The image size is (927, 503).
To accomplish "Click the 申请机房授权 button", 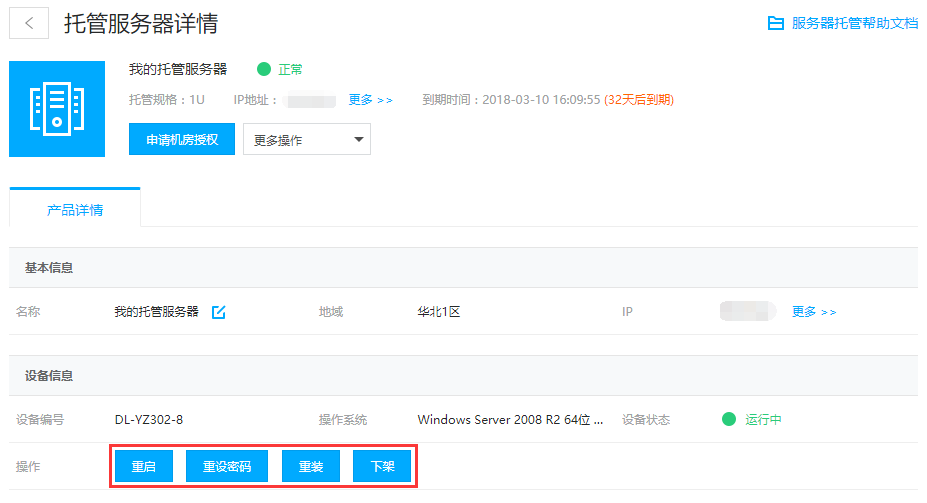I will [x=182, y=139].
